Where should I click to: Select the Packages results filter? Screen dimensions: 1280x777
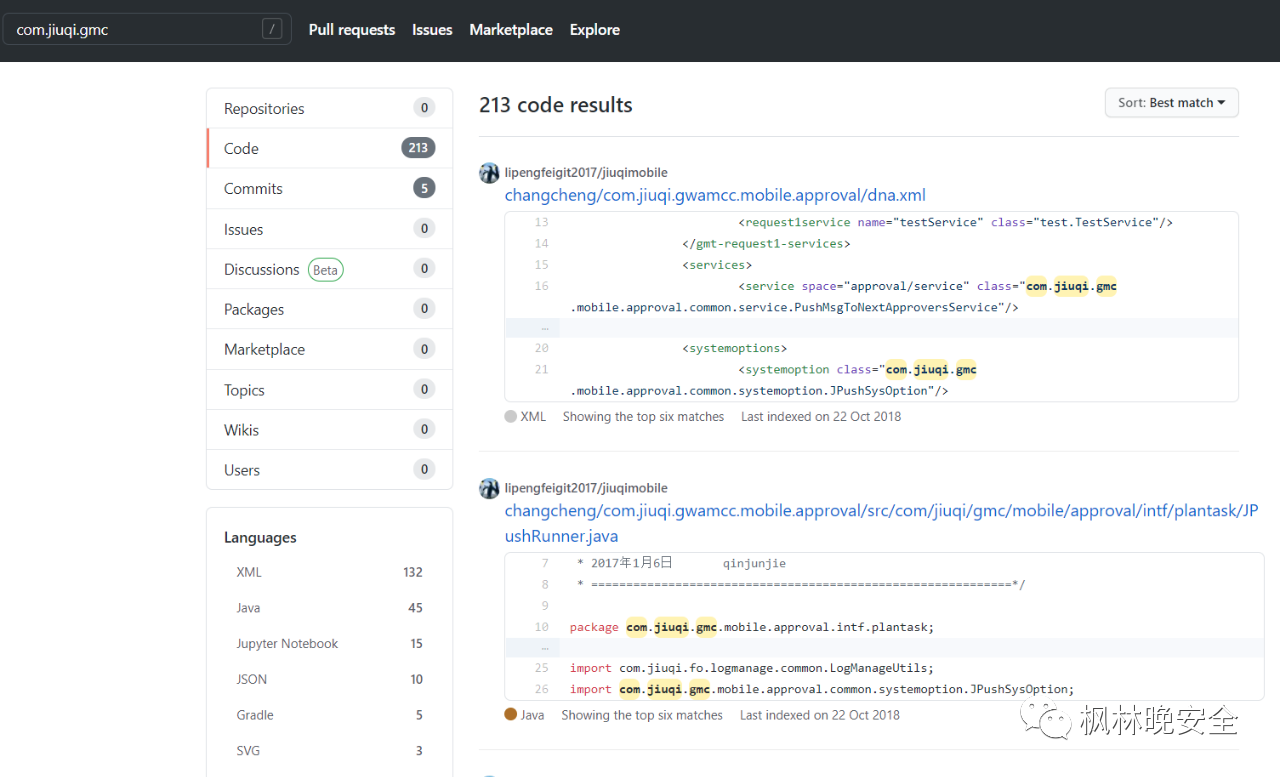tap(329, 309)
